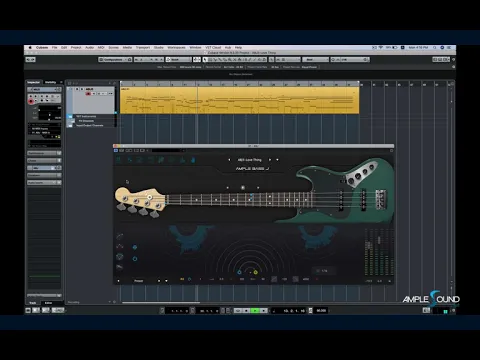Open the third teal panel icon in Ample Bass
The height and width of the screenshot is (360, 480).
pyautogui.click(x=140, y=160)
